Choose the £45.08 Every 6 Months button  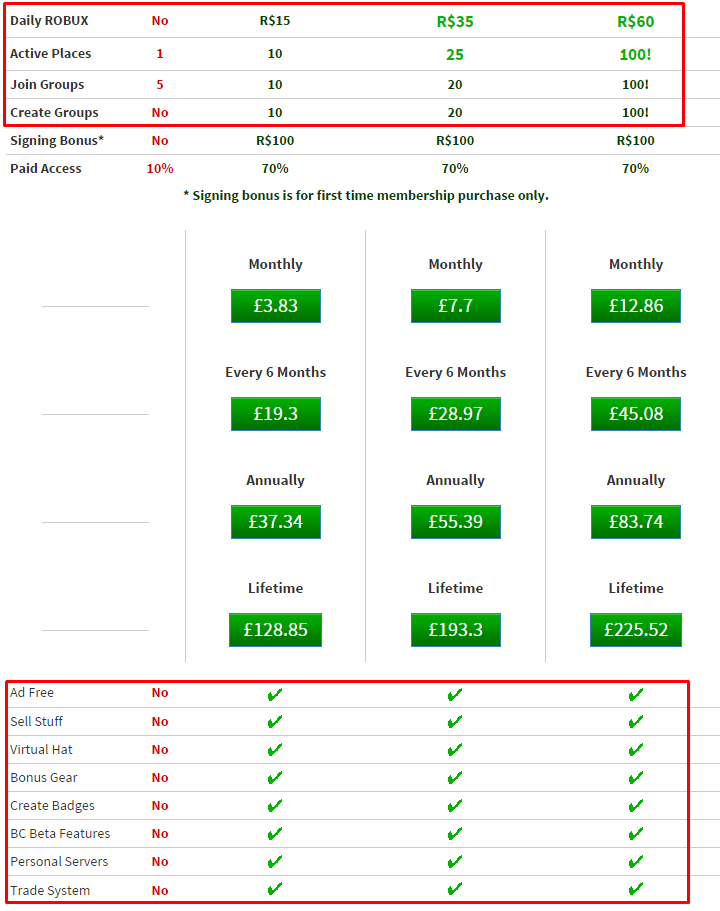click(636, 414)
